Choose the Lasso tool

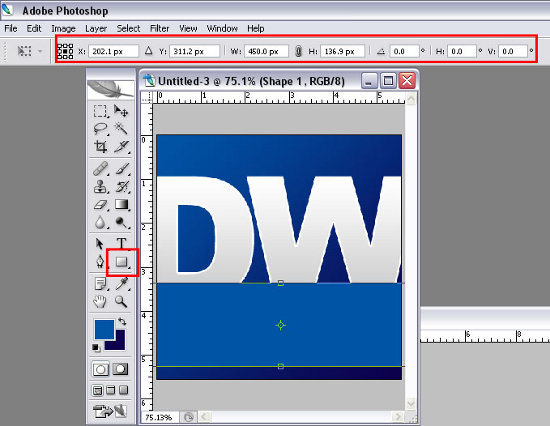pyautogui.click(x=100, y=129)
